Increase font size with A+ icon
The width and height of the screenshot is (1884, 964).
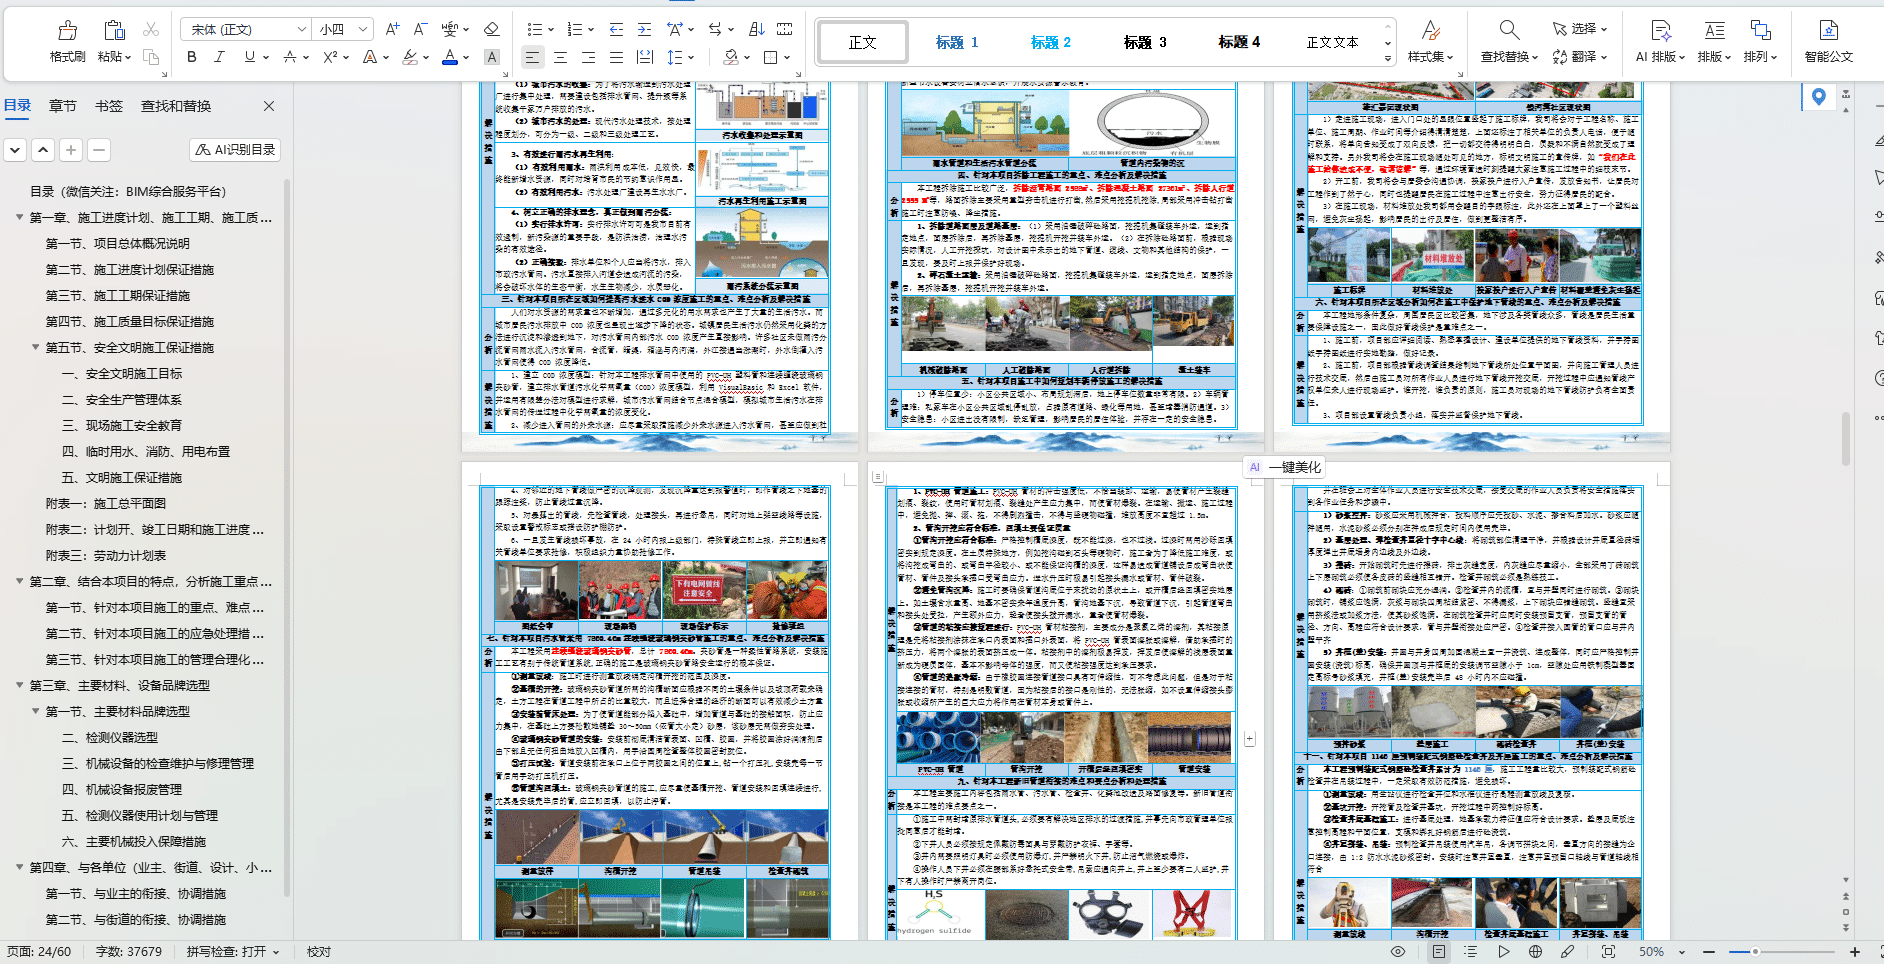(392, 30)
